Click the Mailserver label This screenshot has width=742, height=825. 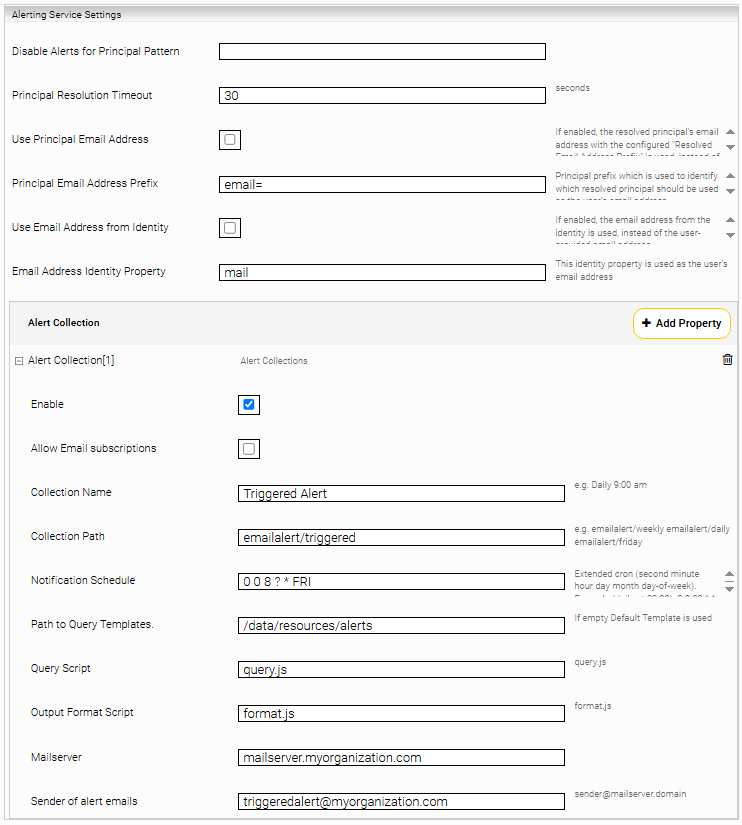(x=56, y=757)
